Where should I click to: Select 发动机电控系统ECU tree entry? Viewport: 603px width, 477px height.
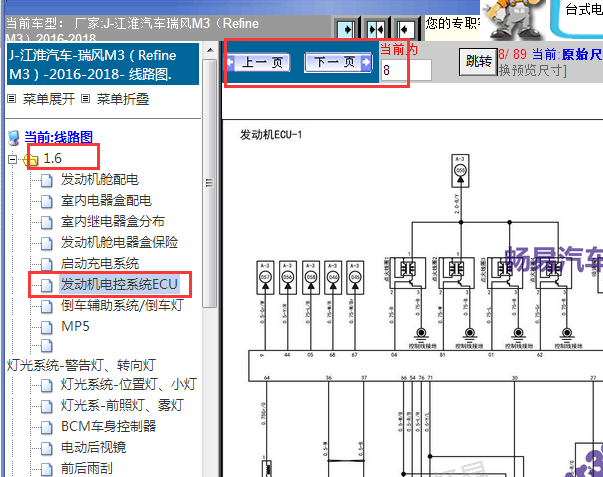[x=119, y=284]
